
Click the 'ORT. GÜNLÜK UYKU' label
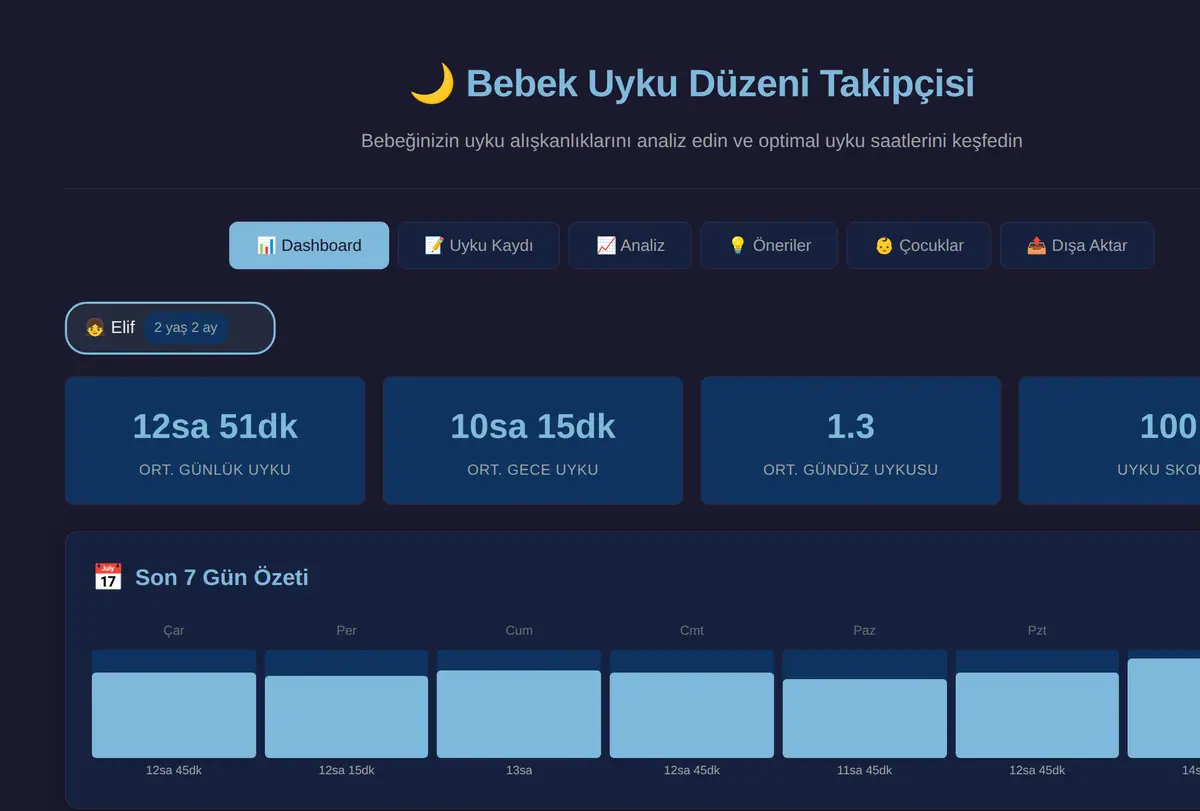click(x=215, y=469)
